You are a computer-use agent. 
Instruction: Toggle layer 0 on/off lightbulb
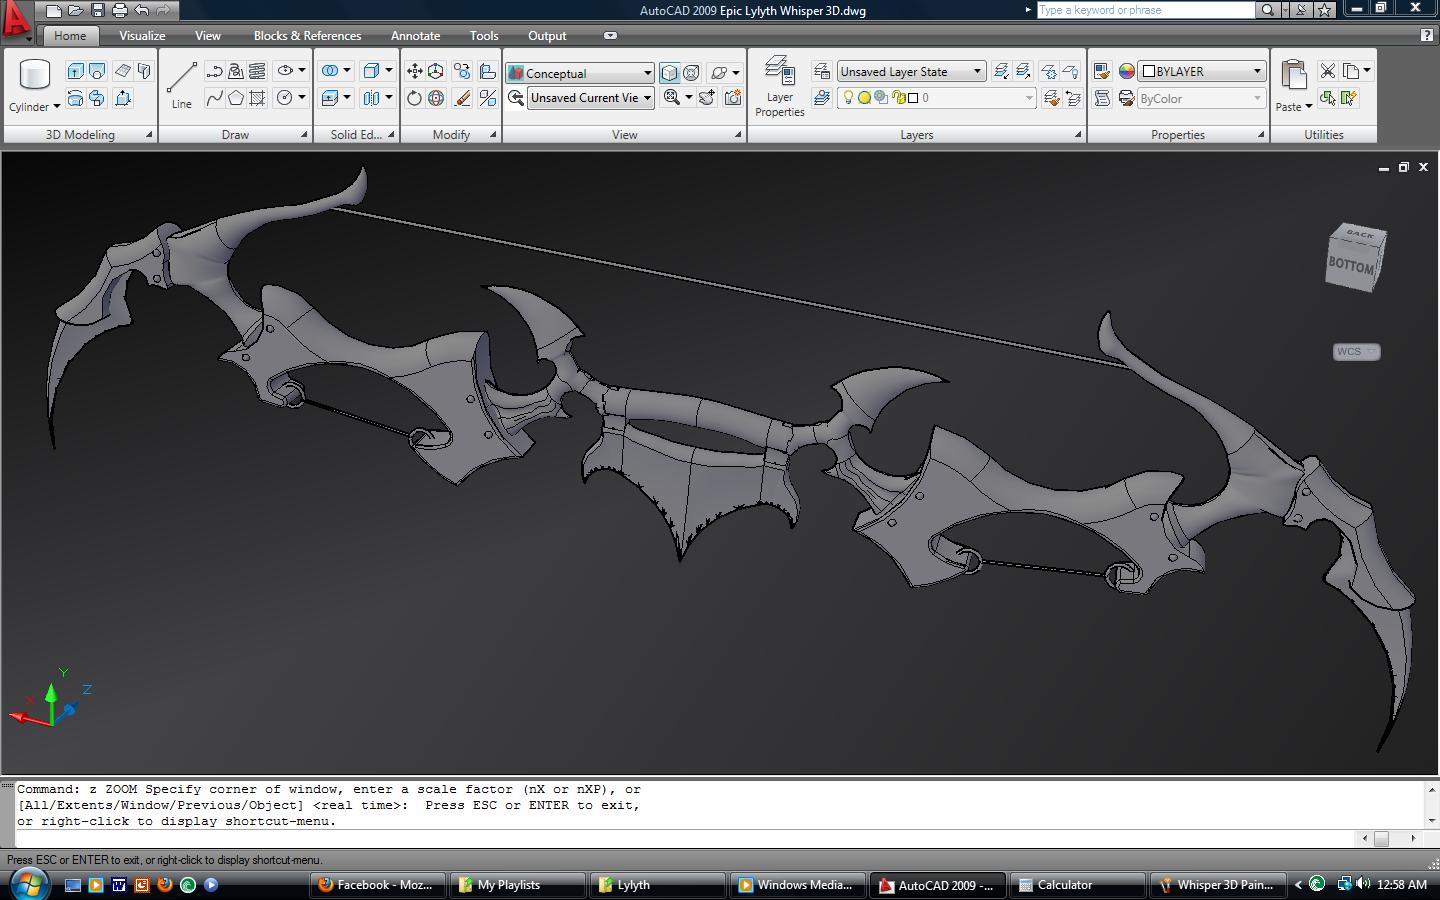[849, 98]
